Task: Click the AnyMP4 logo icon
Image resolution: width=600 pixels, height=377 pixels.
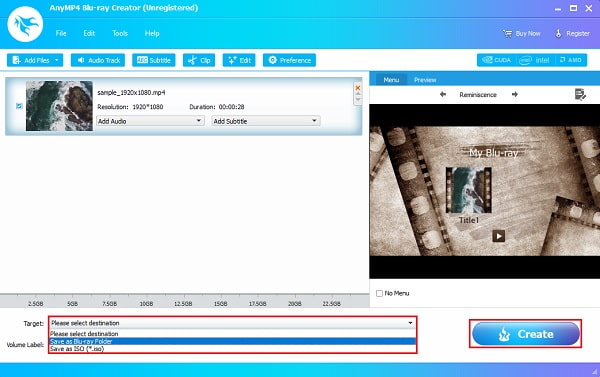Action: (x=25, y=24)
